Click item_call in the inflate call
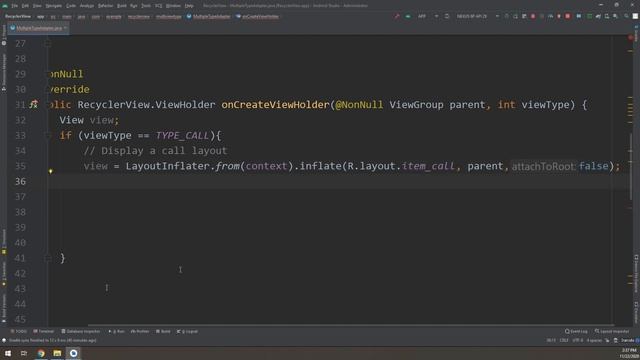640x360 pixels. [428, 166]
